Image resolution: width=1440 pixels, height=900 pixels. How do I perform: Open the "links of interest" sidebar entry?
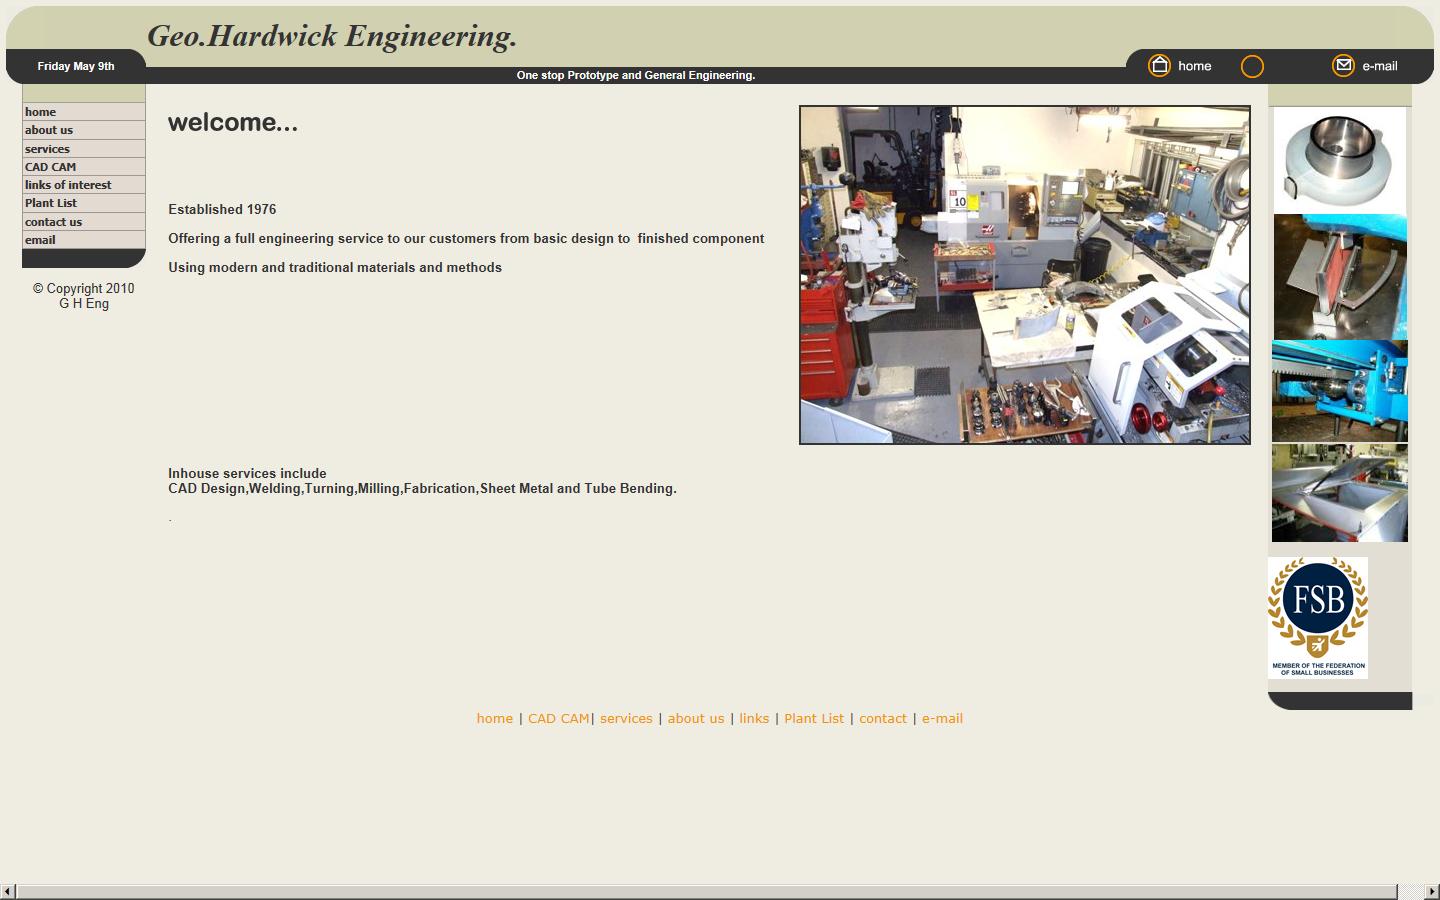(68, 184)
